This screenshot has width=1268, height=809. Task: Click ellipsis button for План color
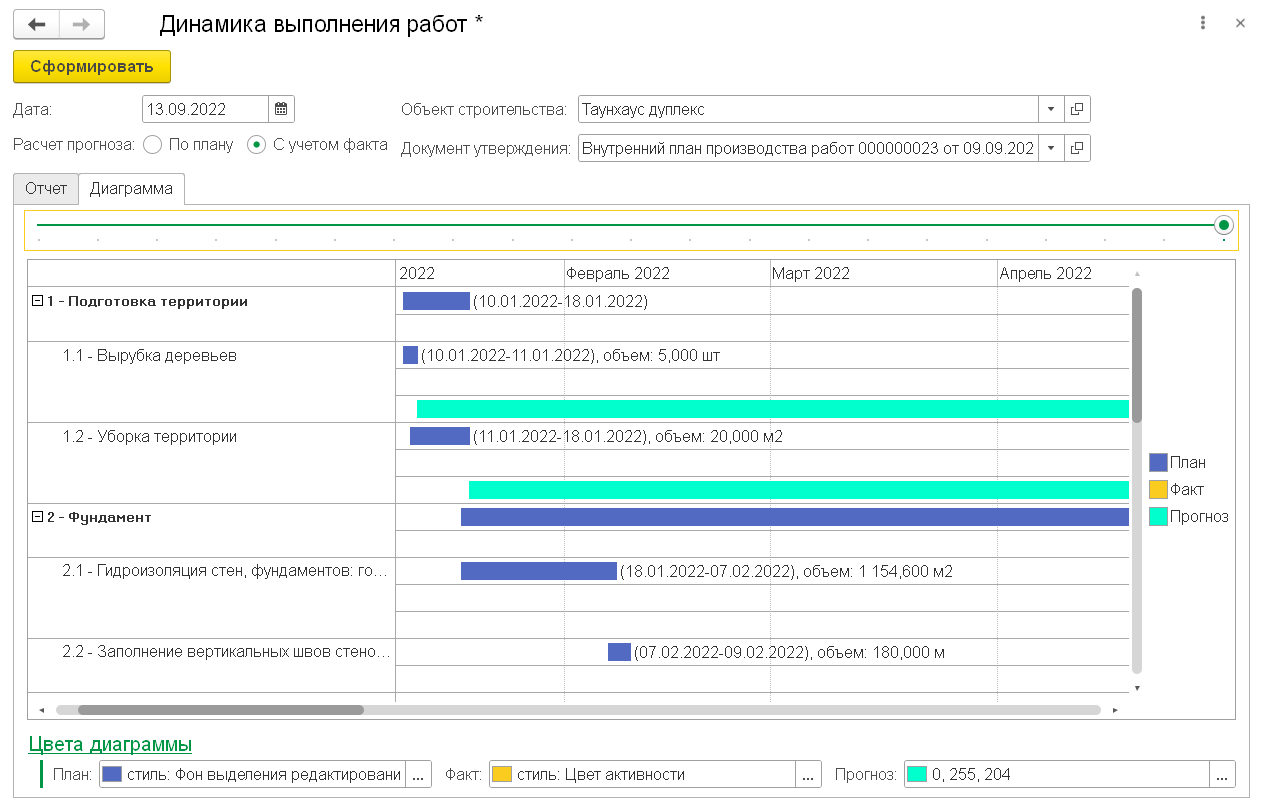[419, 774]
